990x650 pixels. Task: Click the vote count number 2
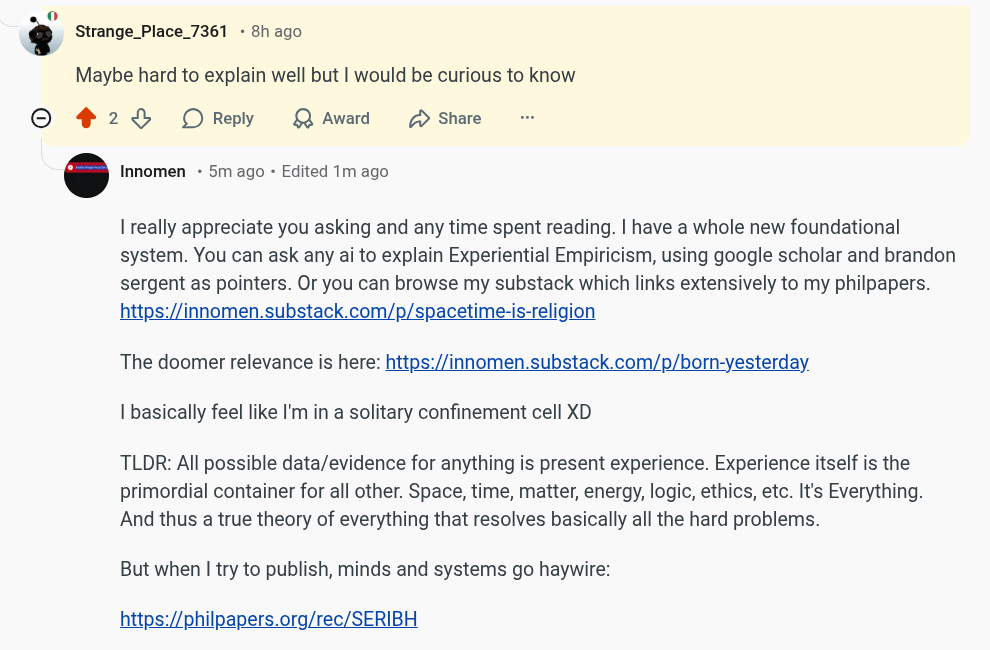(113, 118)
